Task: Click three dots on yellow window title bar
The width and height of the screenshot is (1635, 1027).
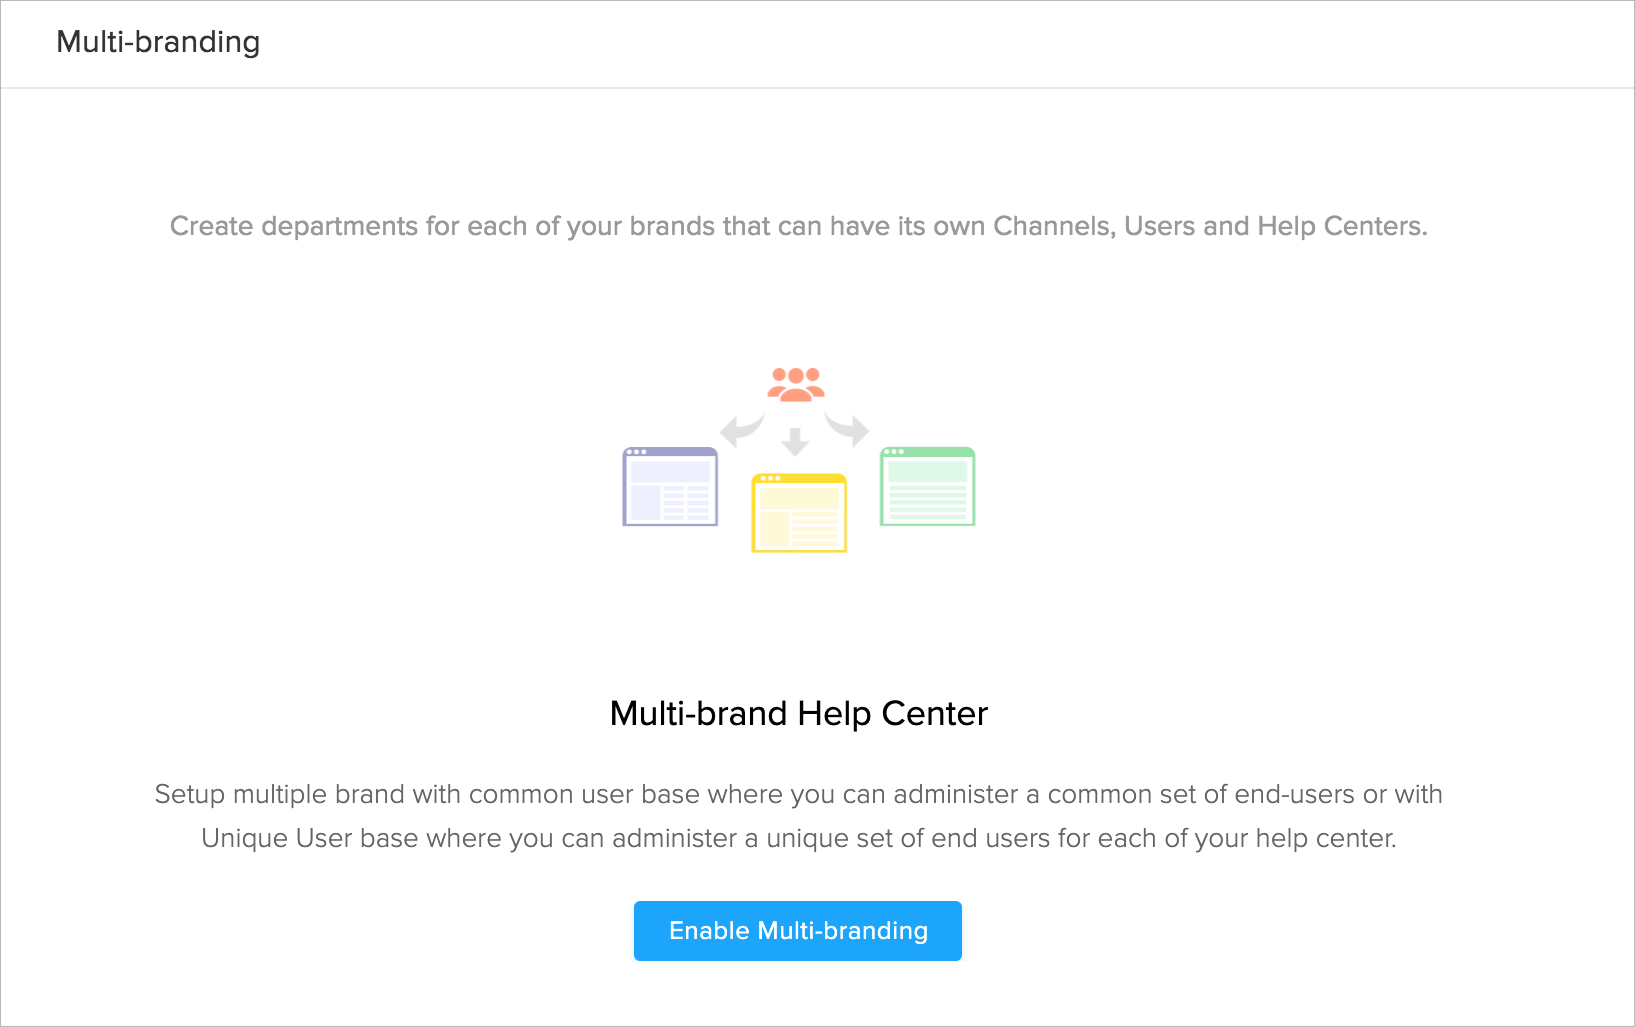Action: tap(769, 478)
